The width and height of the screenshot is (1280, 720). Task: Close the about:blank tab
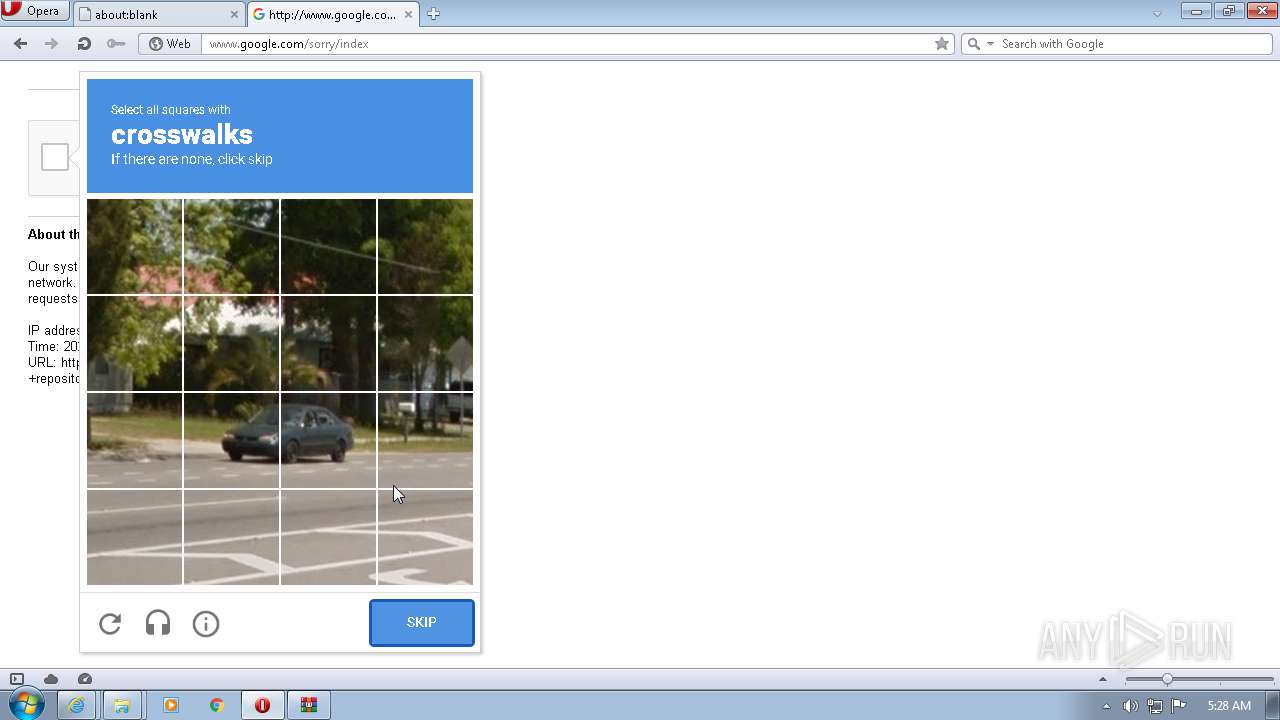tap(235, 14)
